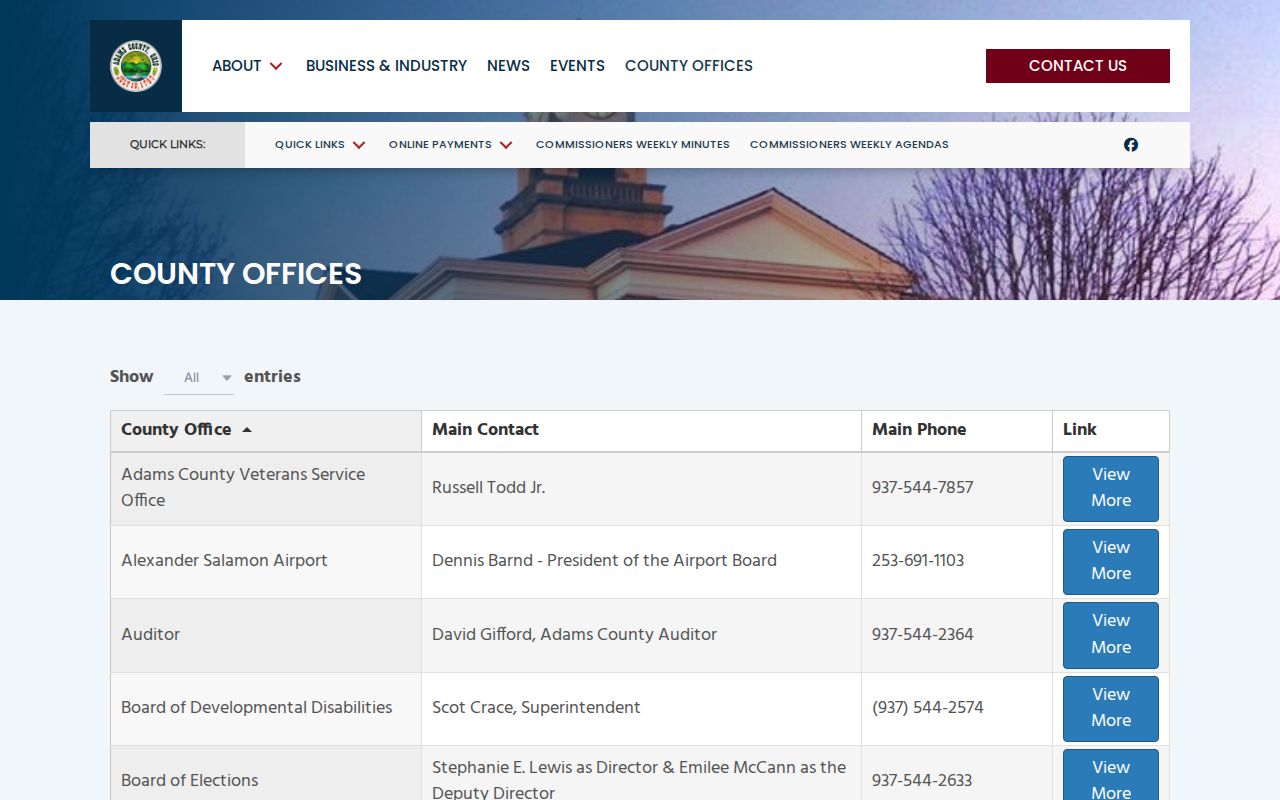Open Business & Industry menu item
1280x800 pixels.
pos(386,66)
